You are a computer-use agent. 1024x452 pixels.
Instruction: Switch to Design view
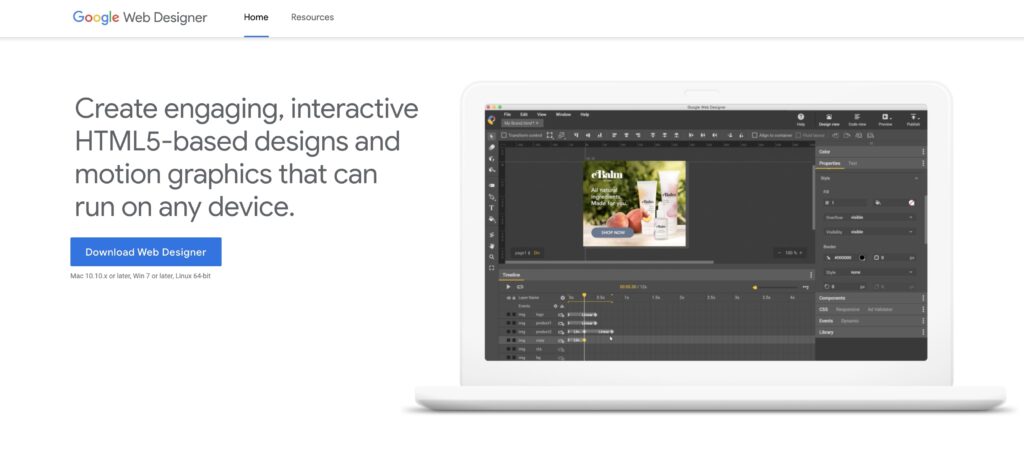click(829, 118)
